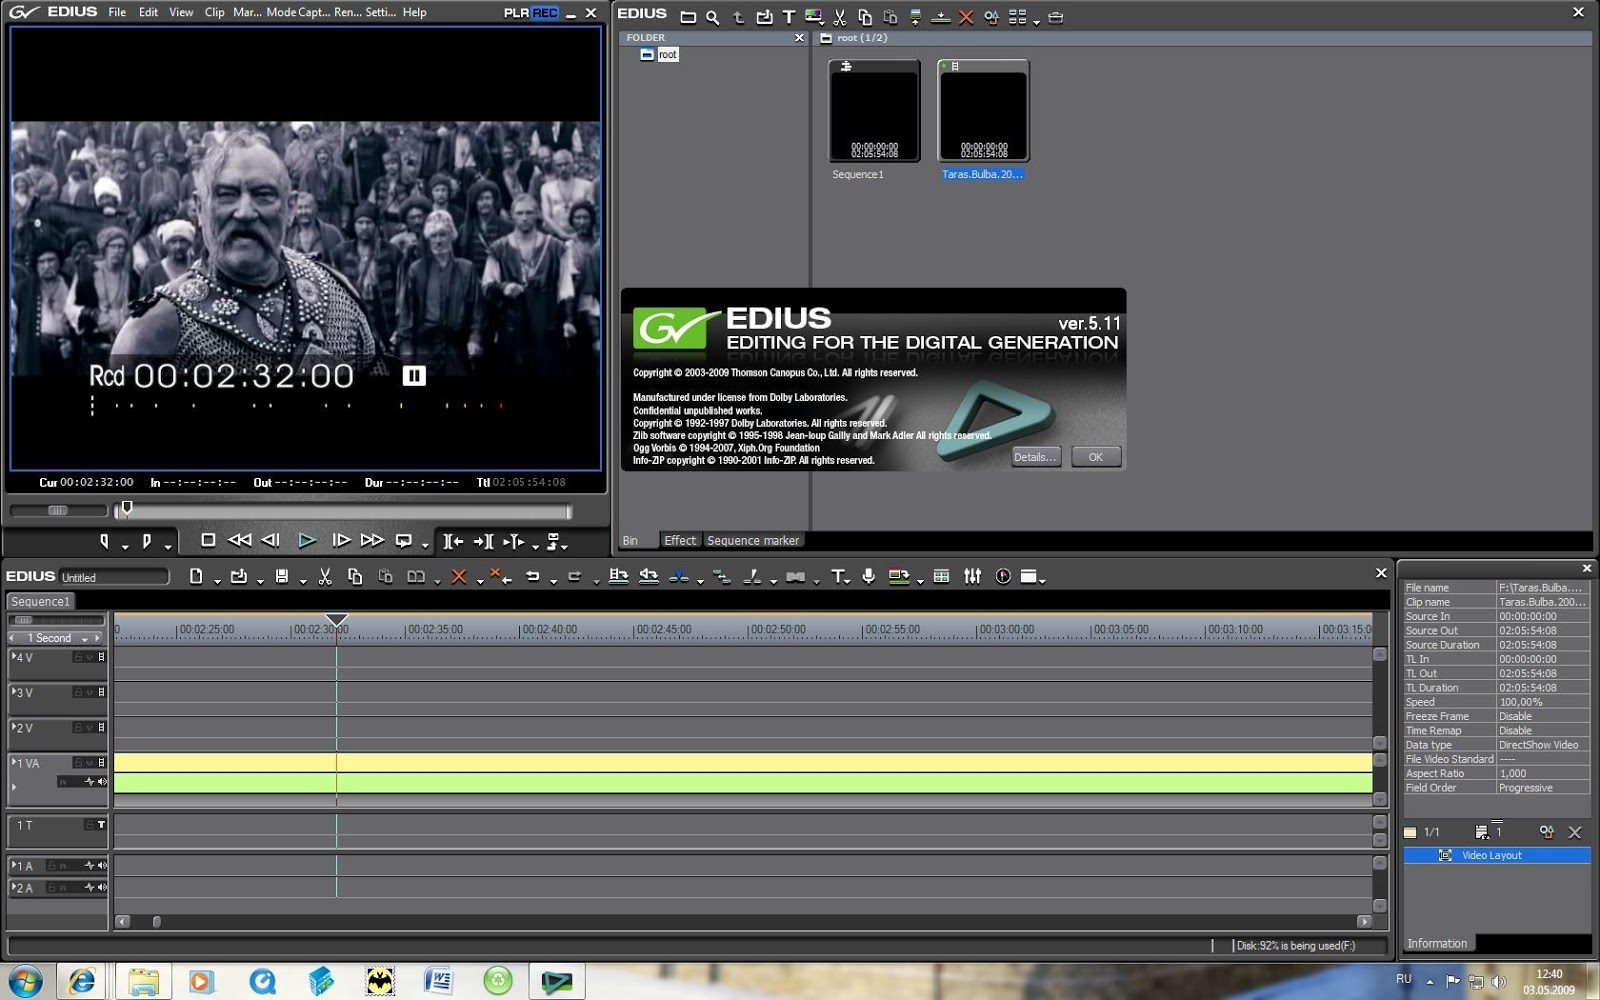The image size is (1600, 1000).
Task: Click OK in the EDIUS about dialog
Action: [x=1096, y=457]
